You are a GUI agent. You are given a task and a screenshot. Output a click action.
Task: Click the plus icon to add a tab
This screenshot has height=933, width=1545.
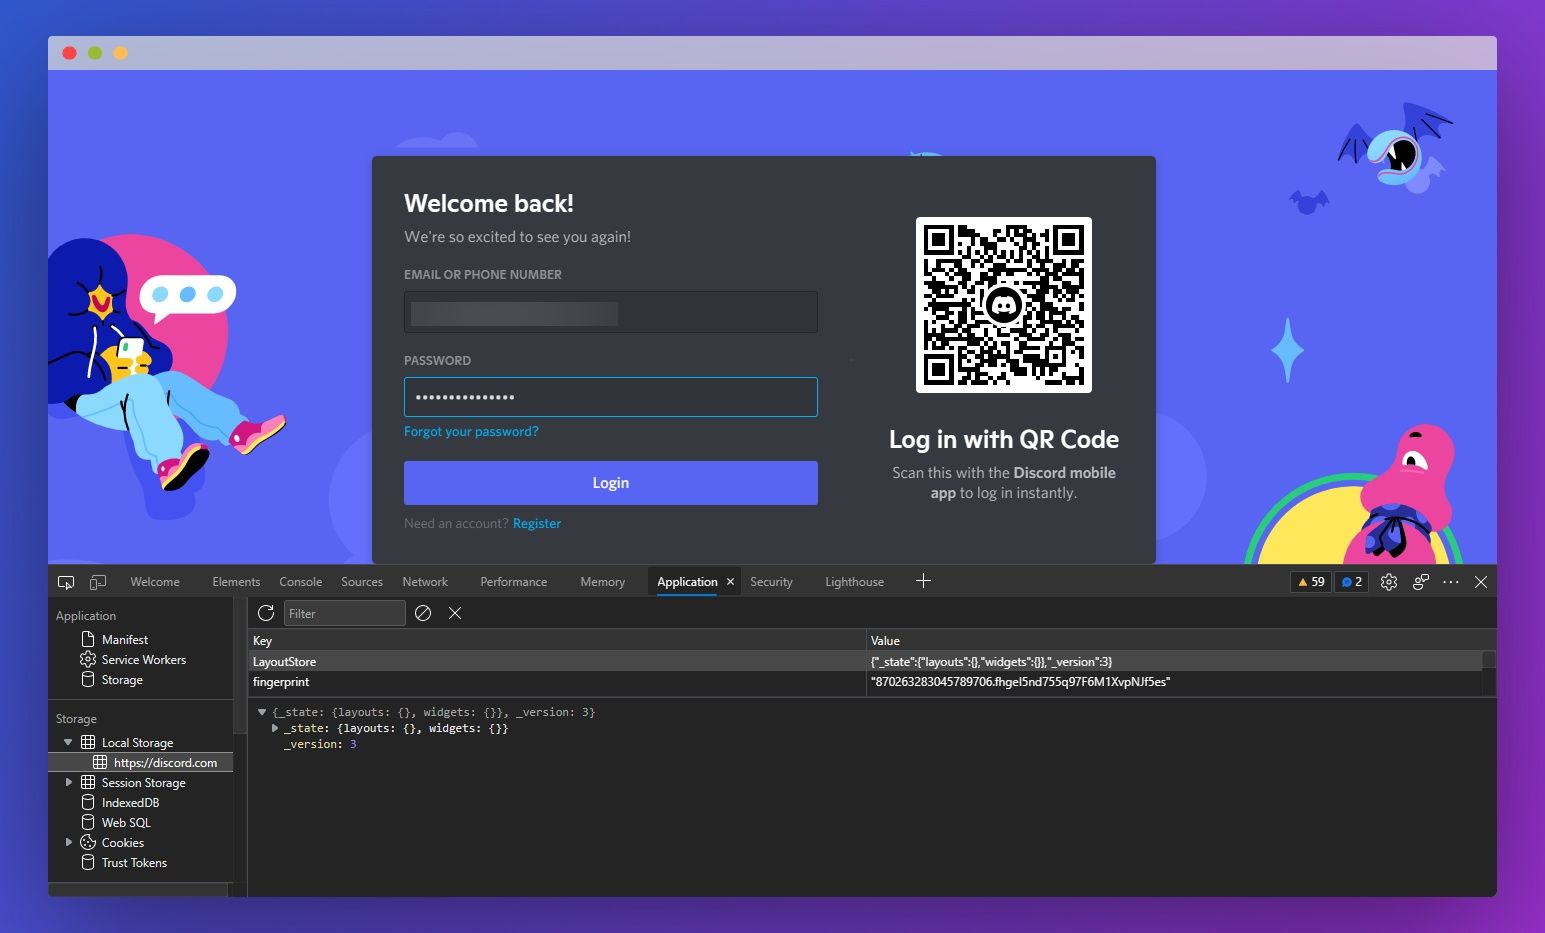pyautogui.click(x=923, y=581)
